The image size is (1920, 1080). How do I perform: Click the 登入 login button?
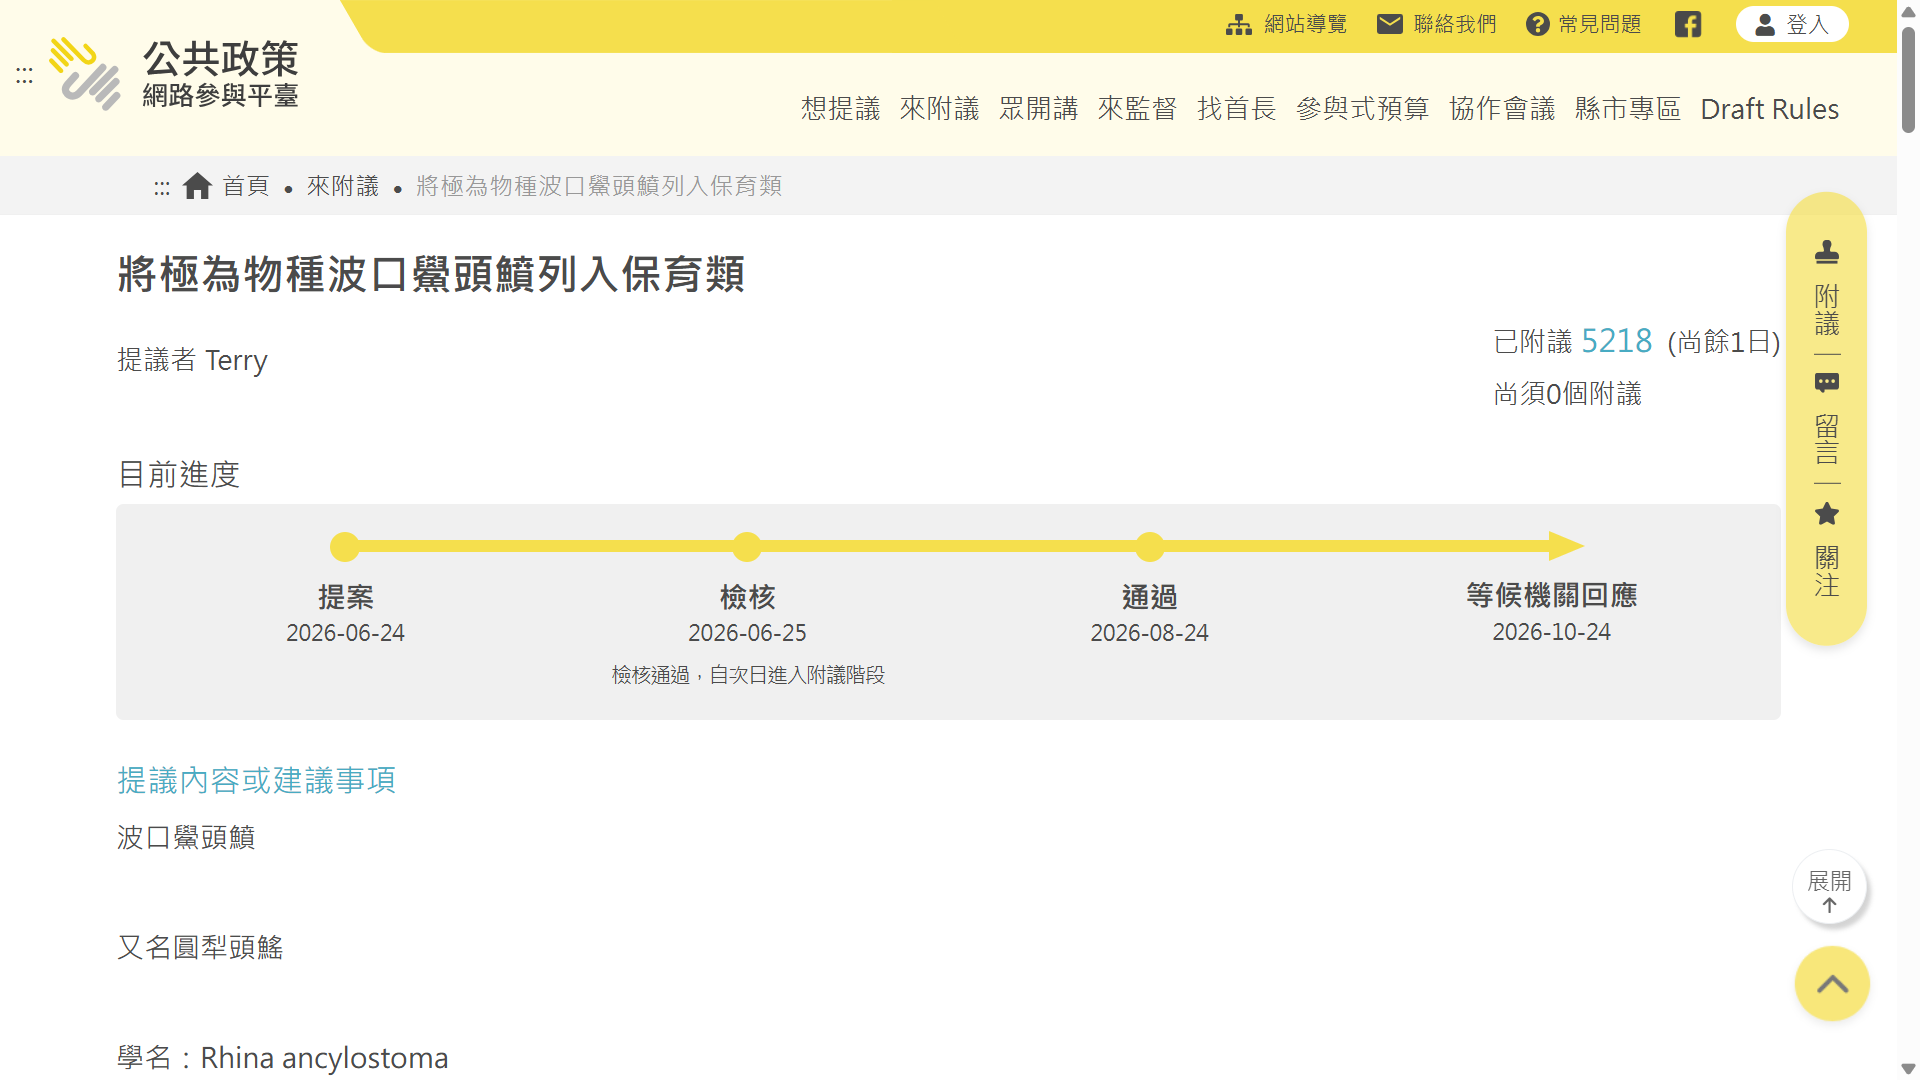pos(1792,24)
